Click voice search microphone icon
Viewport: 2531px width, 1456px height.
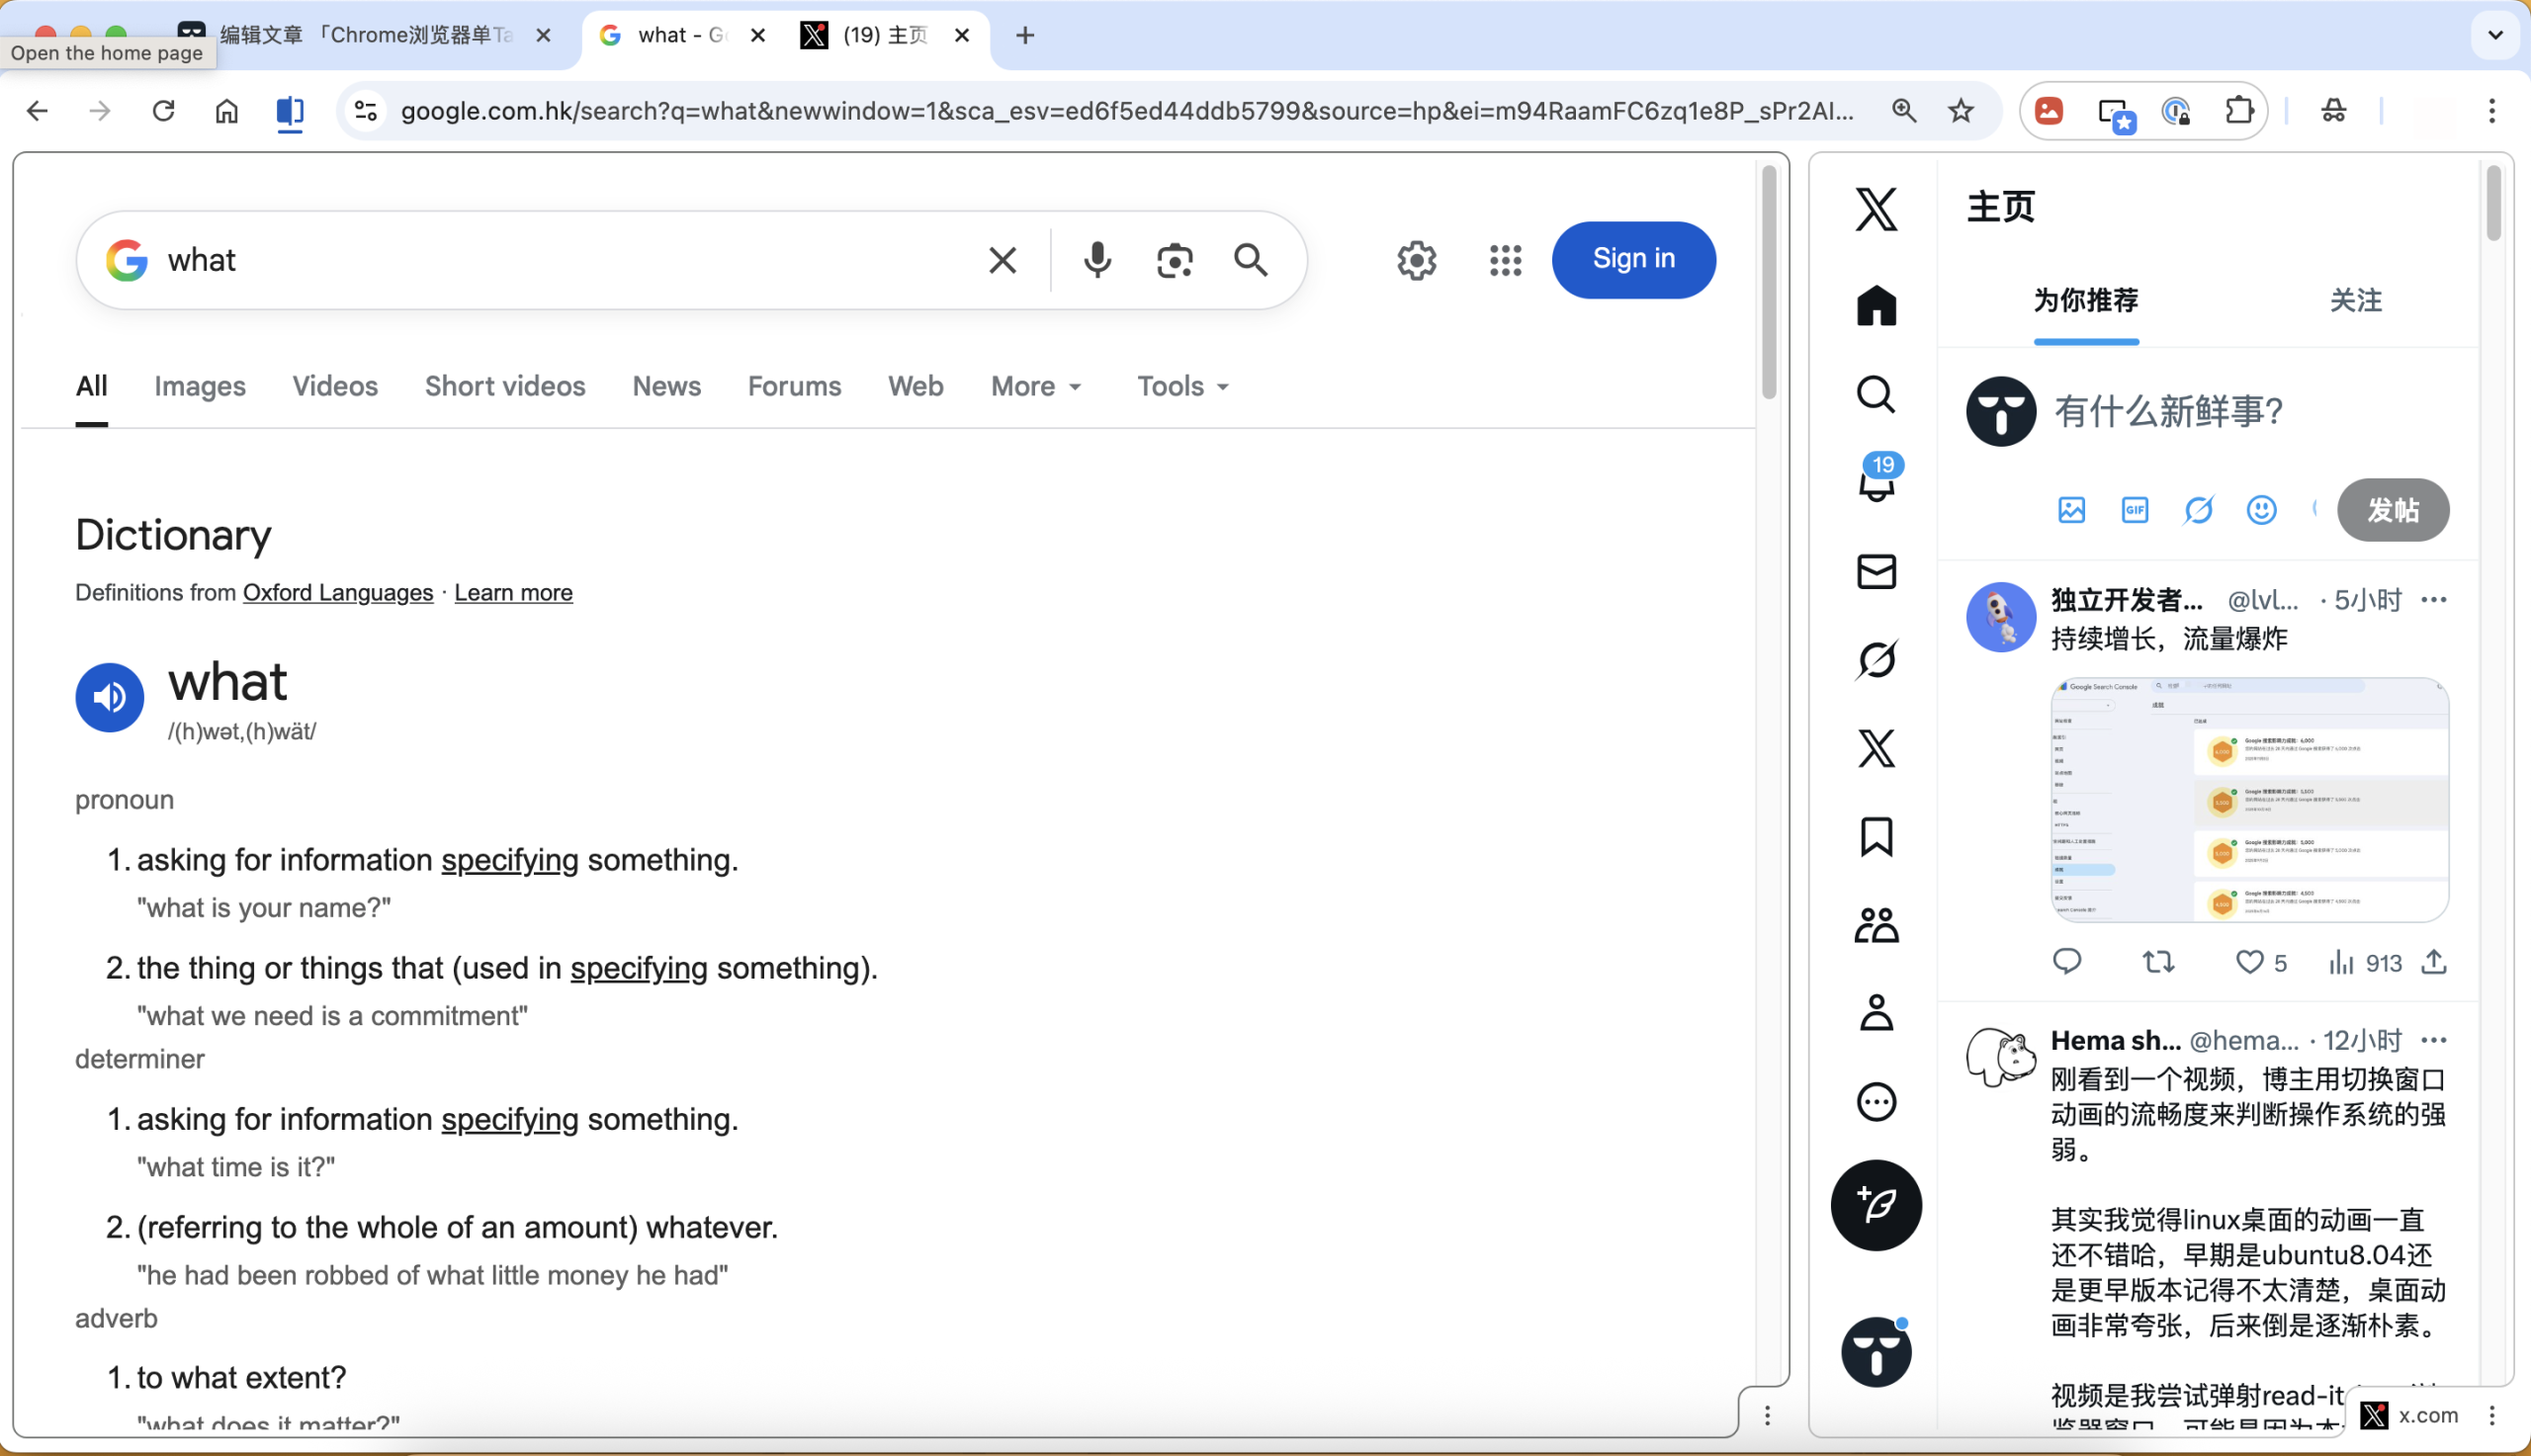pos(1097,261)
